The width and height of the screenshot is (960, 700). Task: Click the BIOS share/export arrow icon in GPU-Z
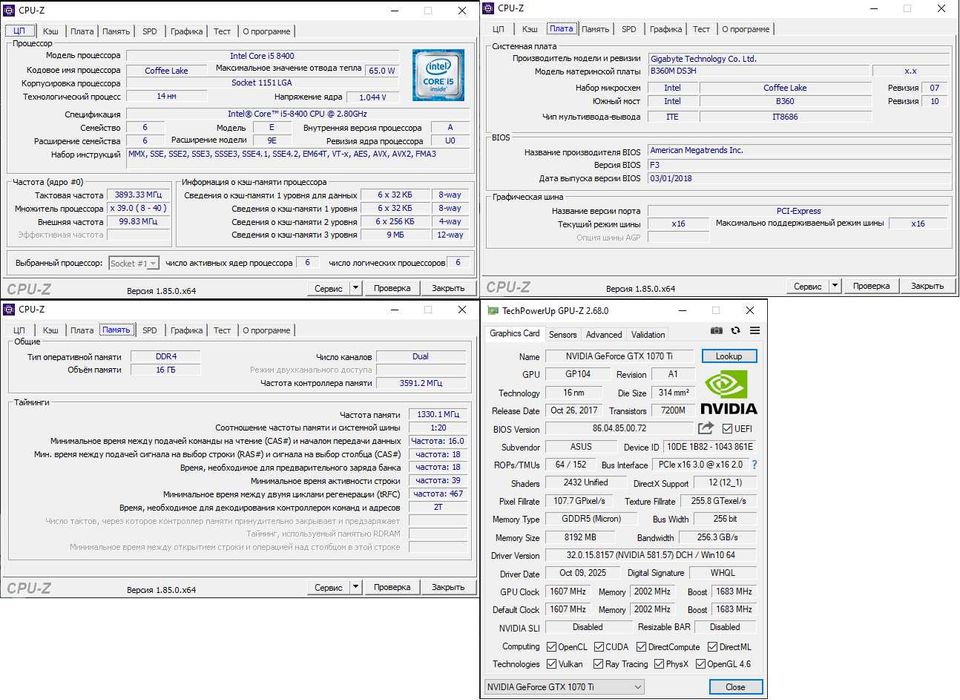706,428
